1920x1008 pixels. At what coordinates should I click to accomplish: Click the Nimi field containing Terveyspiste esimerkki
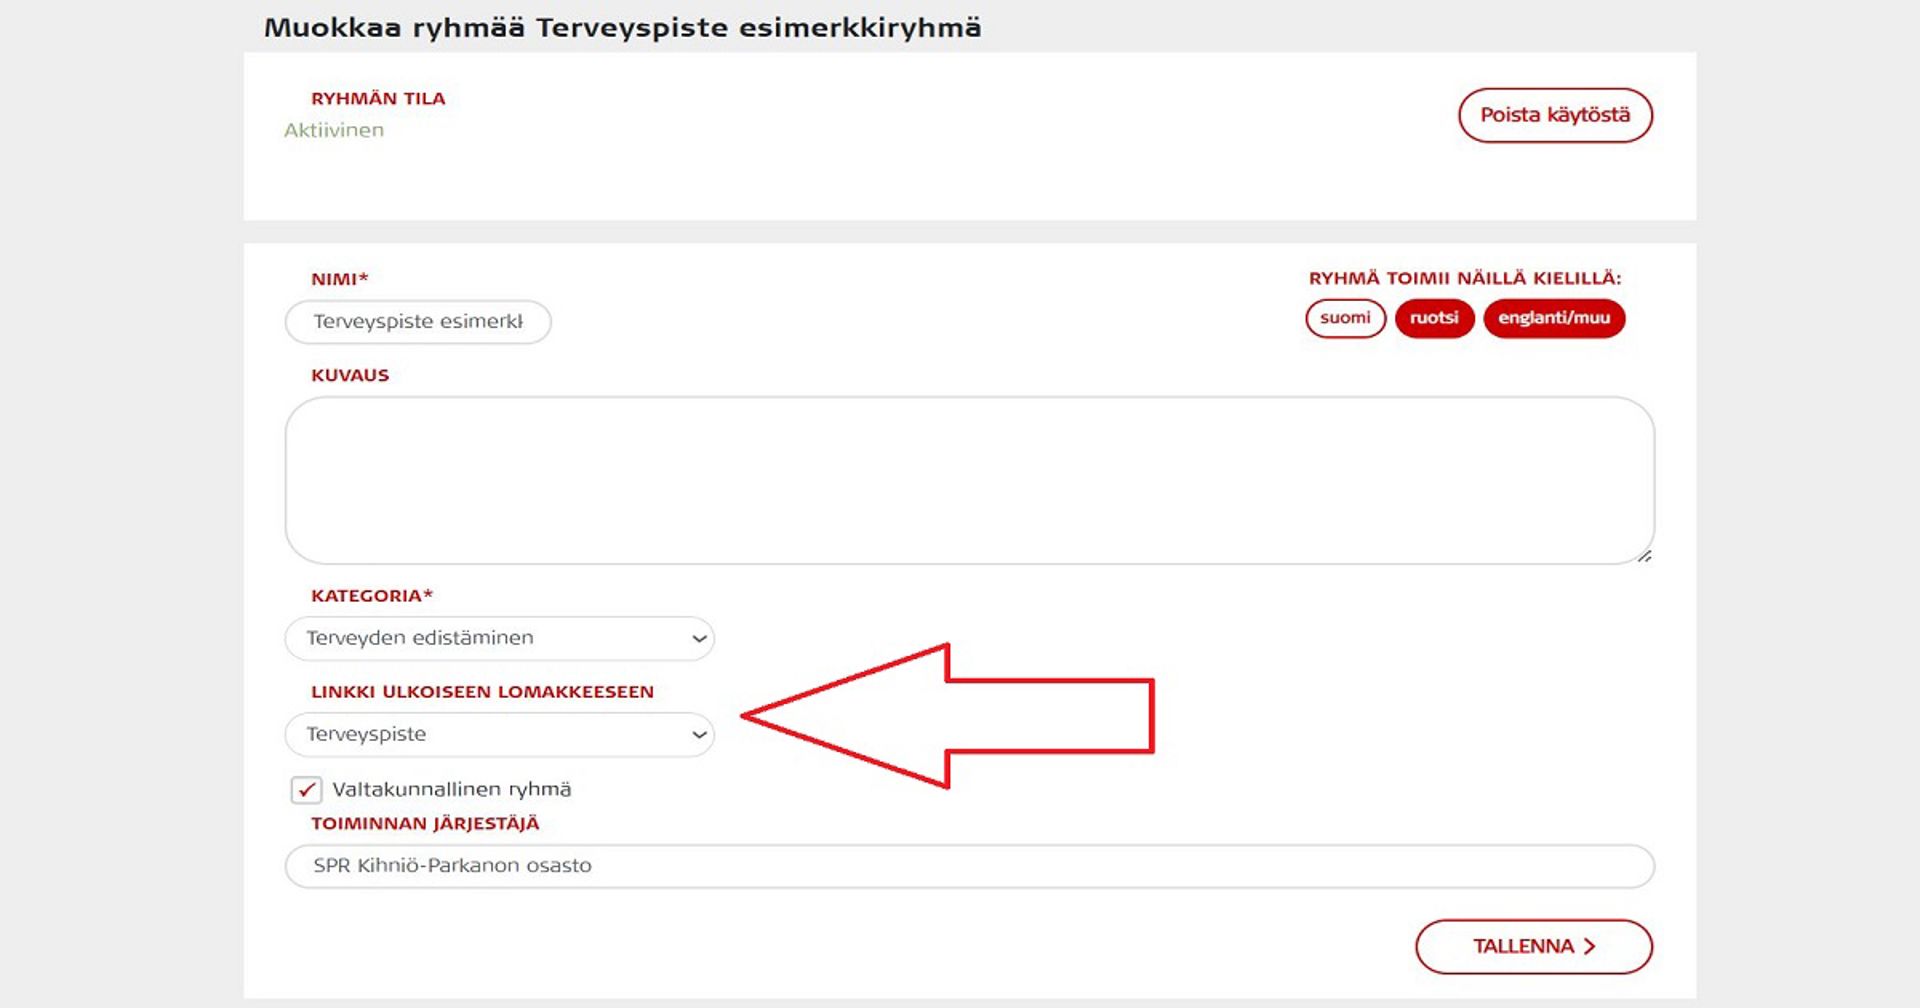click(x=418, y=322)
